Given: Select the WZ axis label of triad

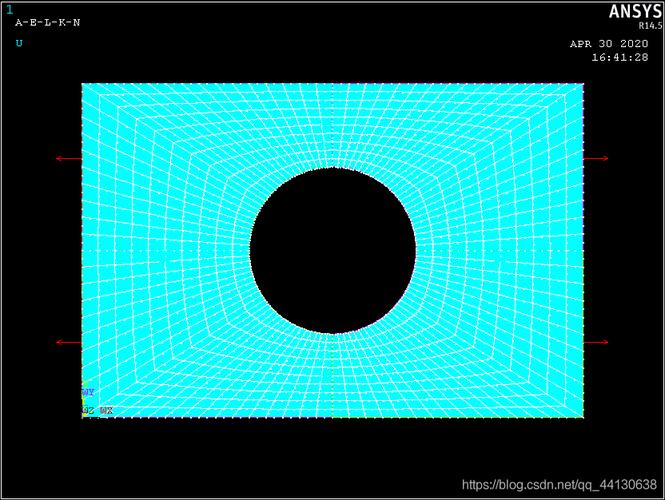Looking at the screenshot, I should pyautogui.click(x=88, y=410).
